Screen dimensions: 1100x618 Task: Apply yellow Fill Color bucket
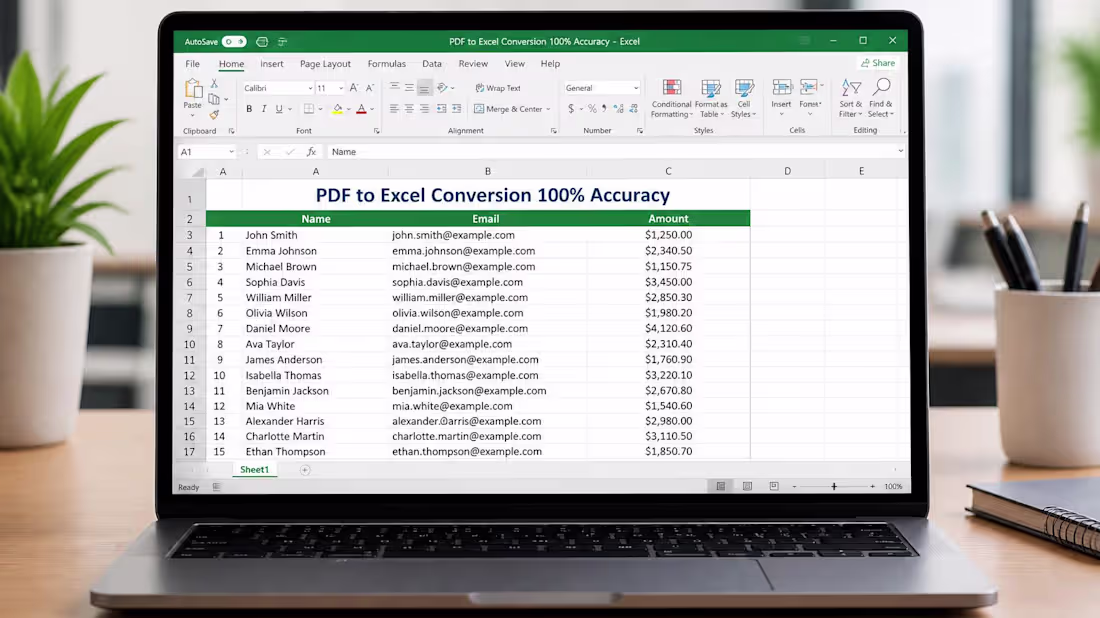pos(337,109)
